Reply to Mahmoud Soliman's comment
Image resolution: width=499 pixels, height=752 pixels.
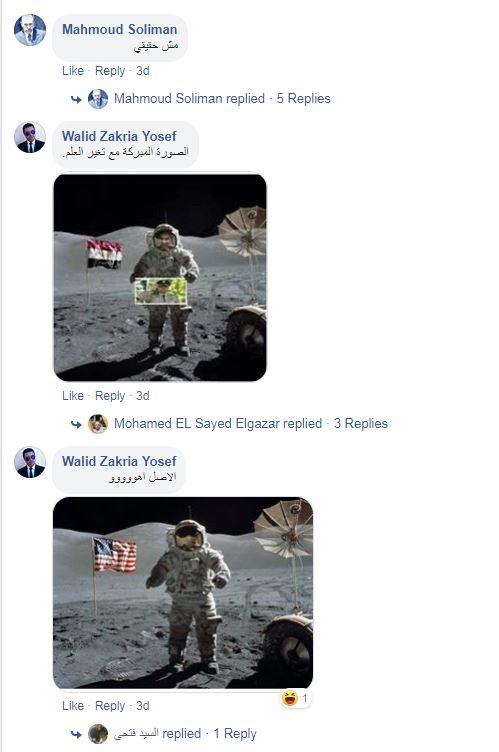[x=110, y=71]
